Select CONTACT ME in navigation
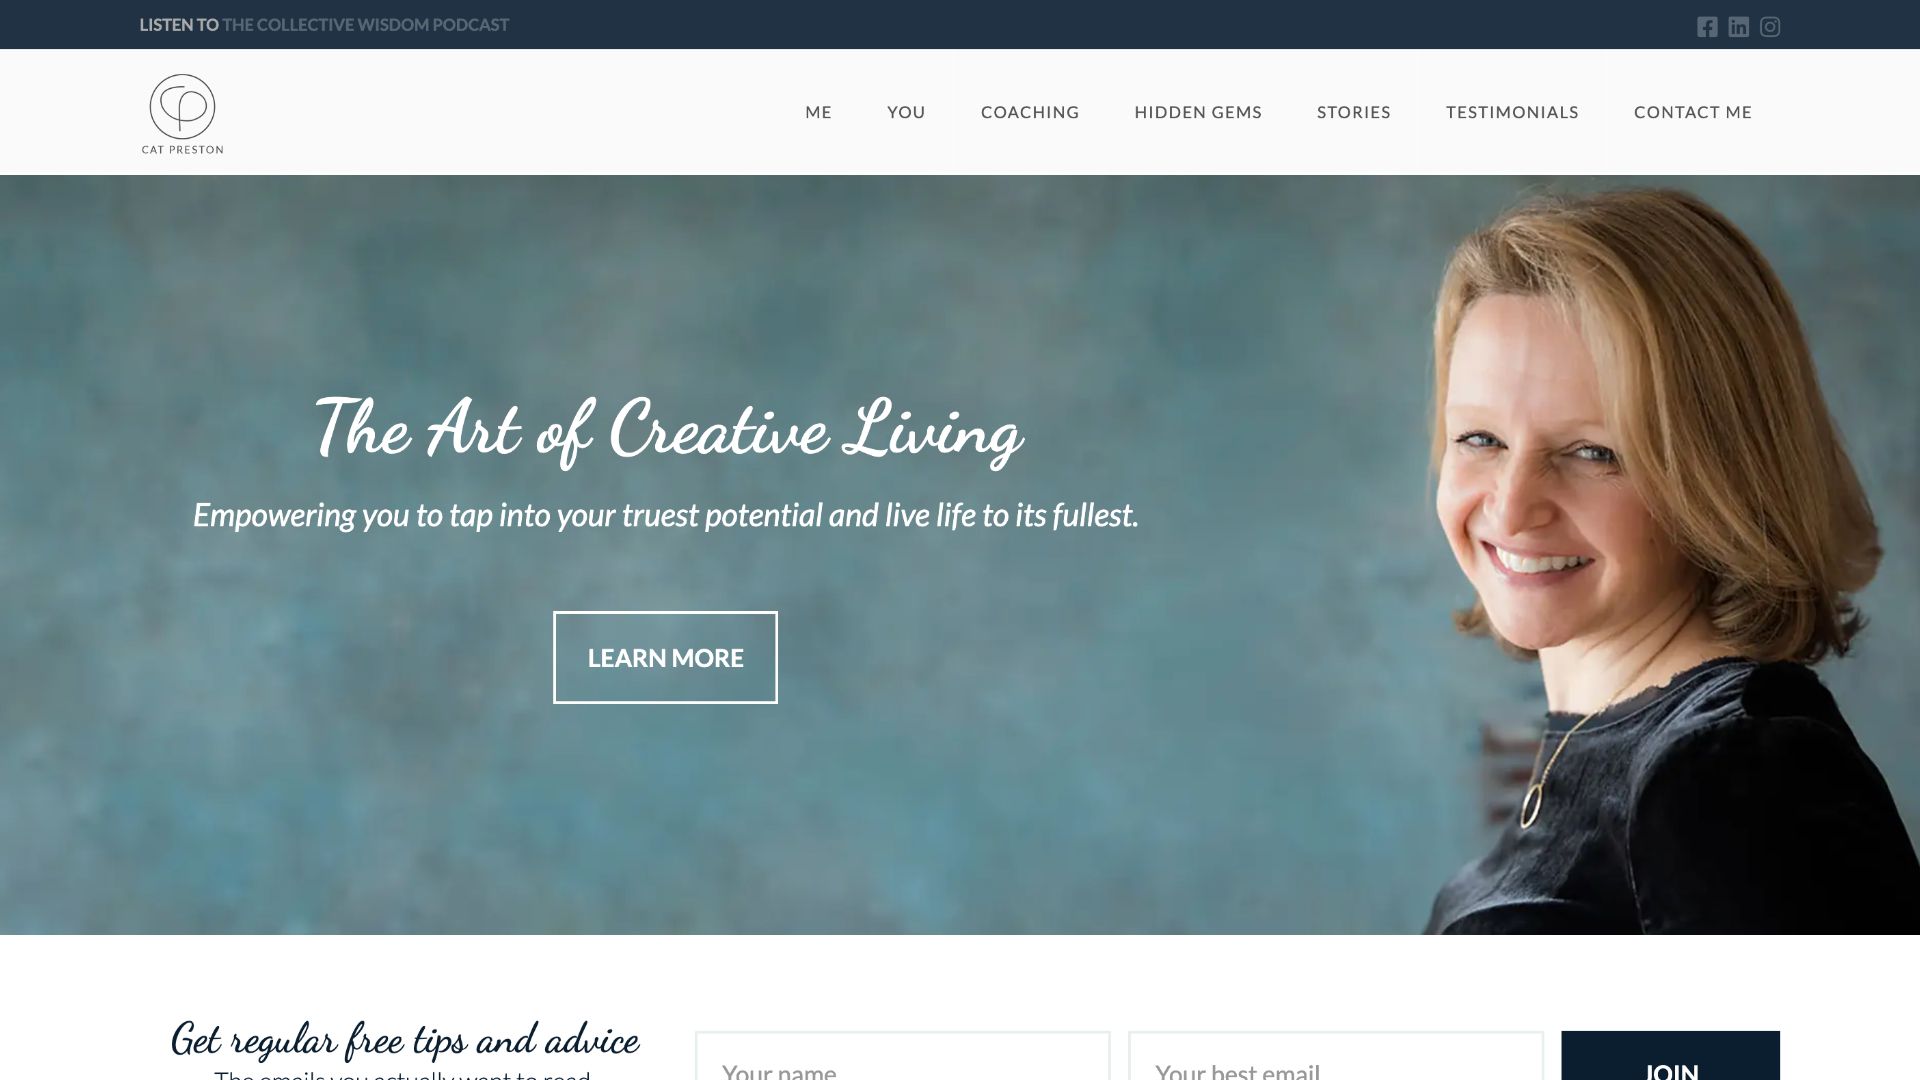The image size is (1920, 1080). pos(1693,112)
